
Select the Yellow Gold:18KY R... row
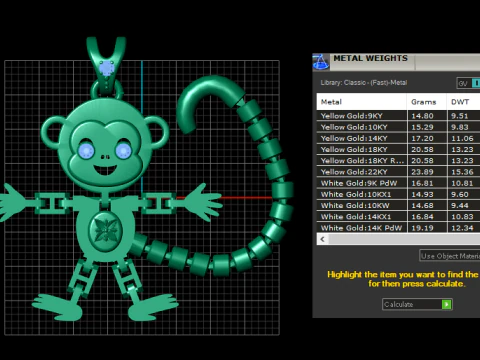[398, 161]
